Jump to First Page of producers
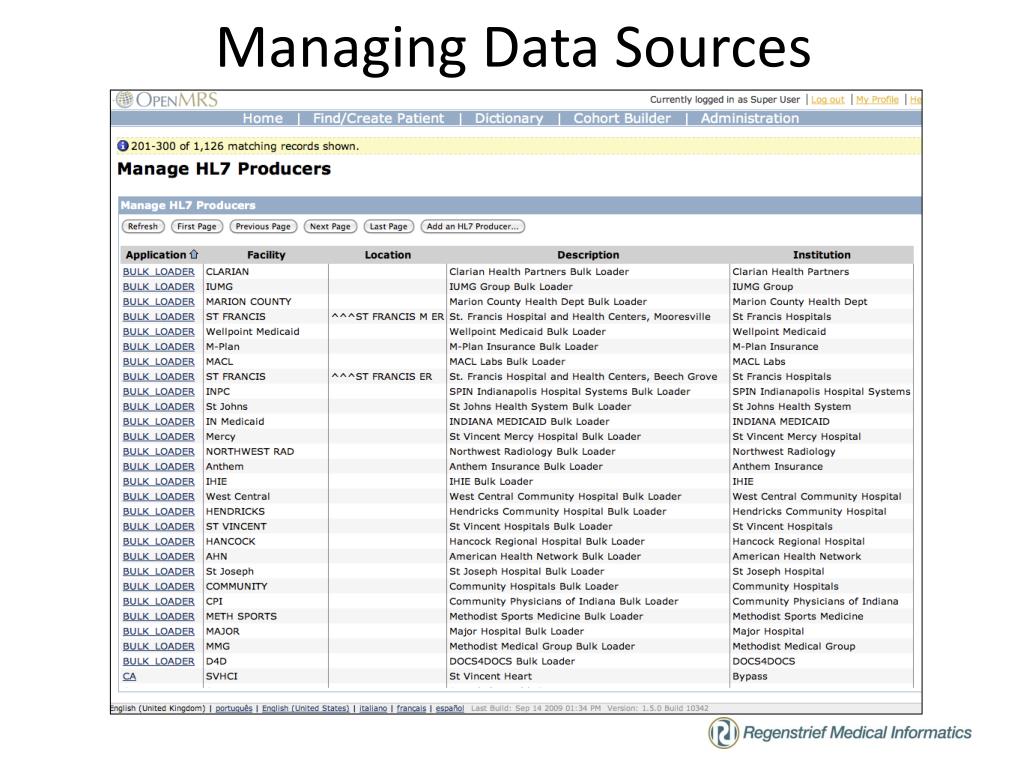This screenshot has height=768, width=1024. 197,227
